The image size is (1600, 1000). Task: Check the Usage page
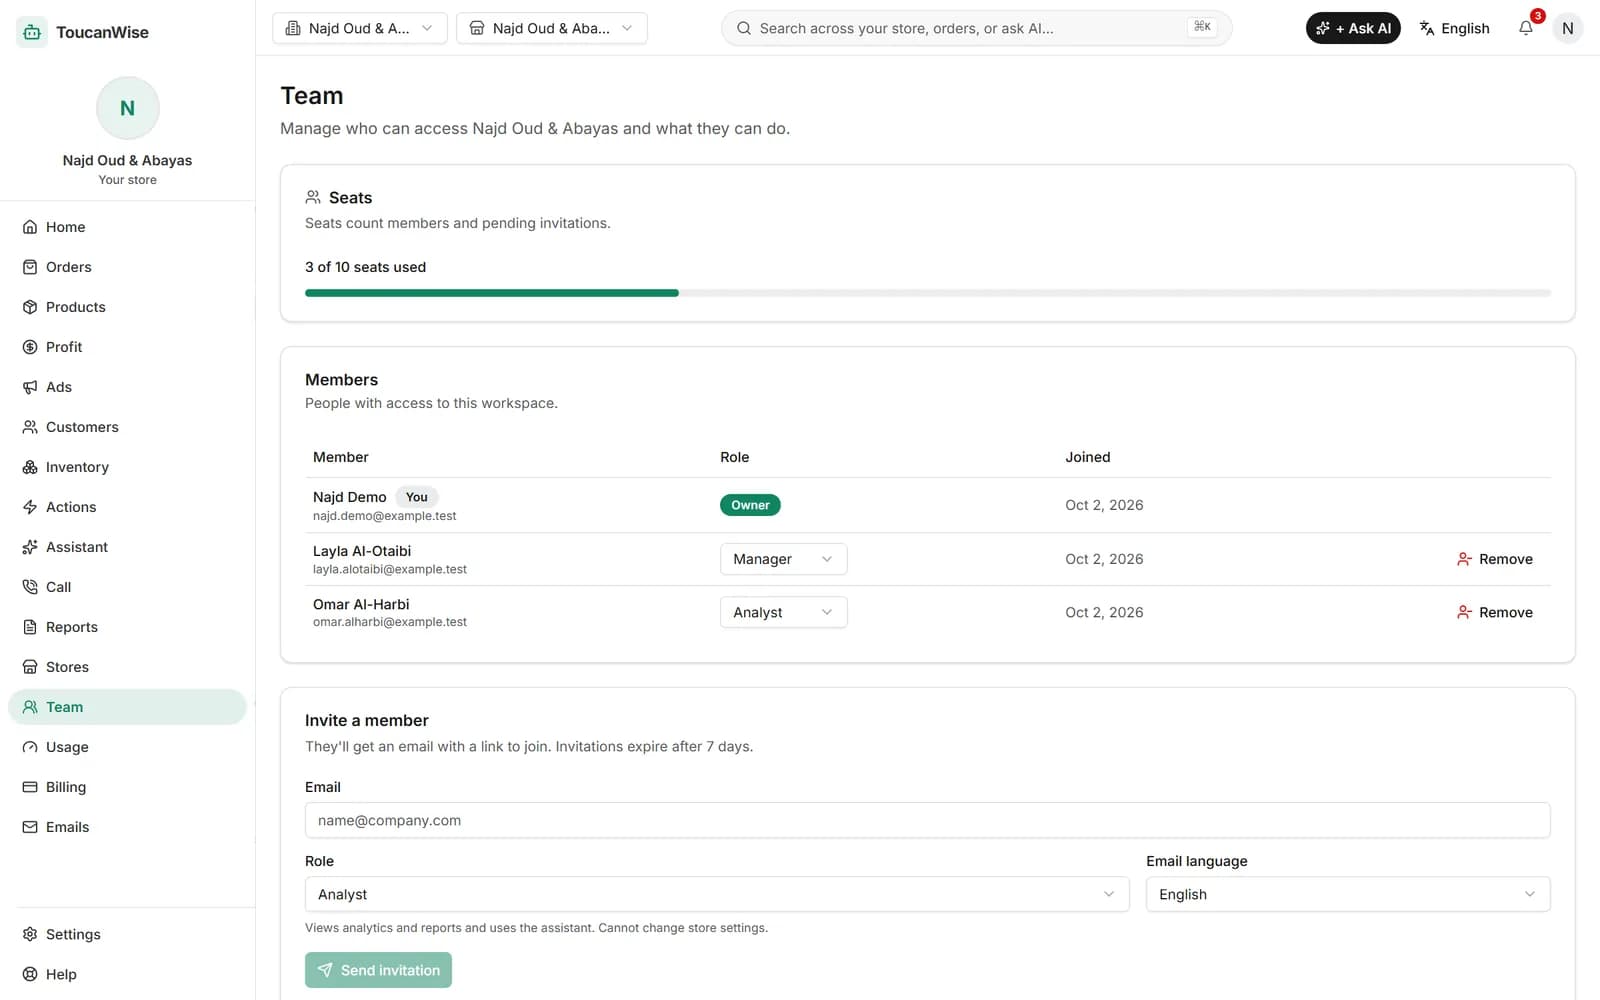(x=127, y=747)
